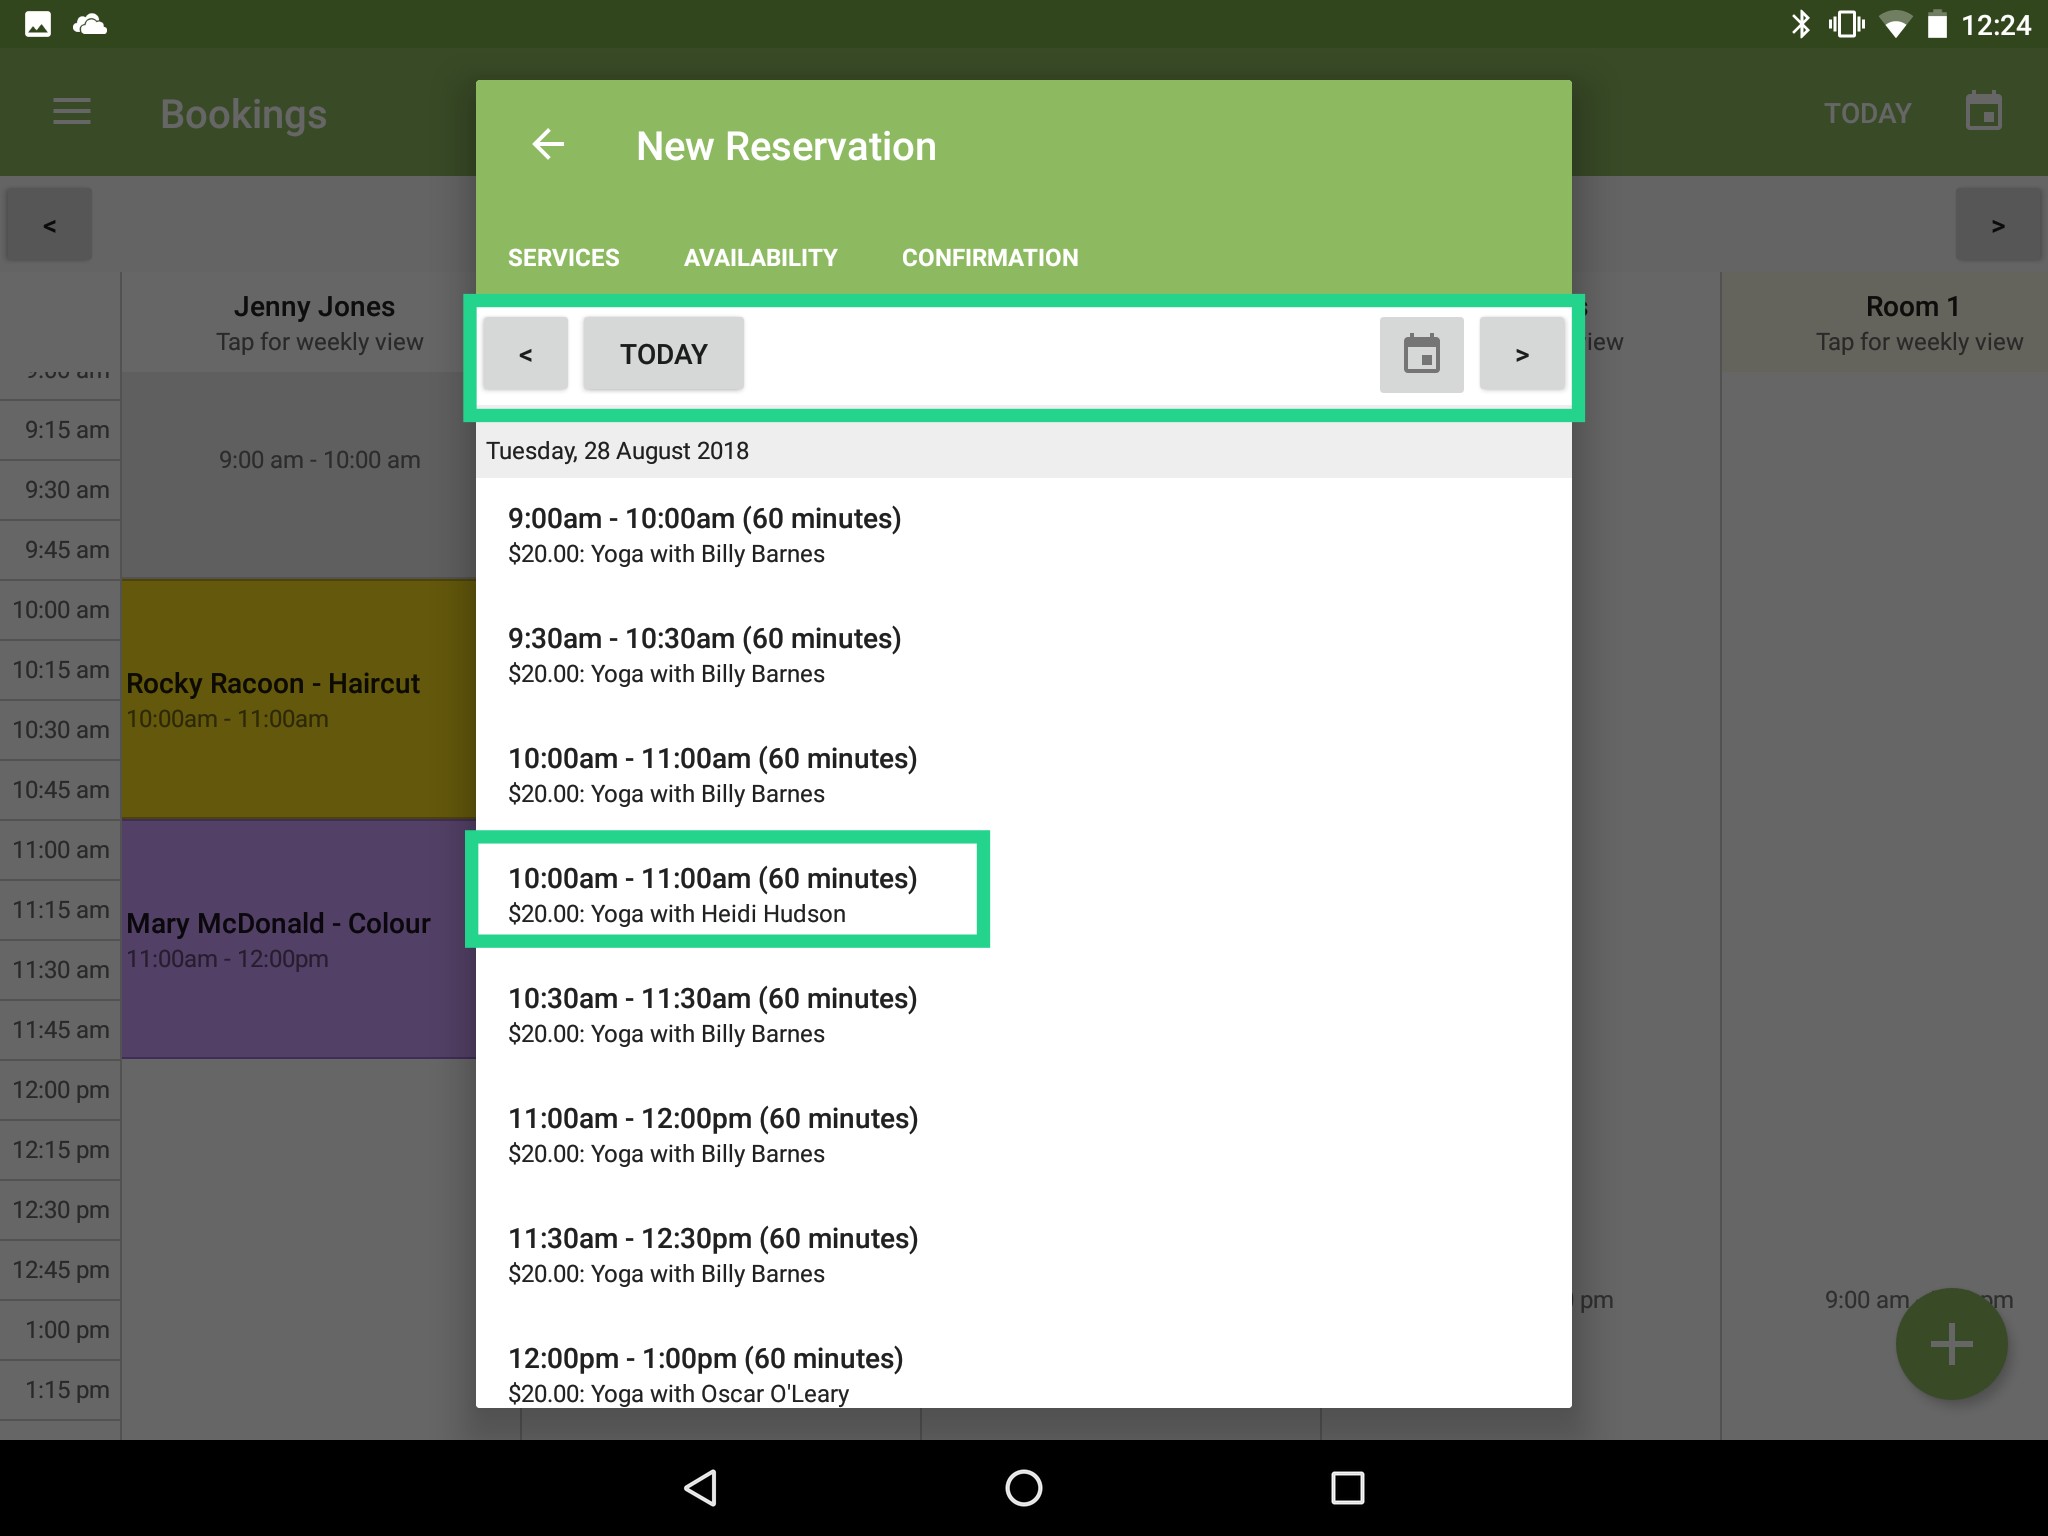
Task: Open the CONFIRMATION tab
Action: pos(989,257)
